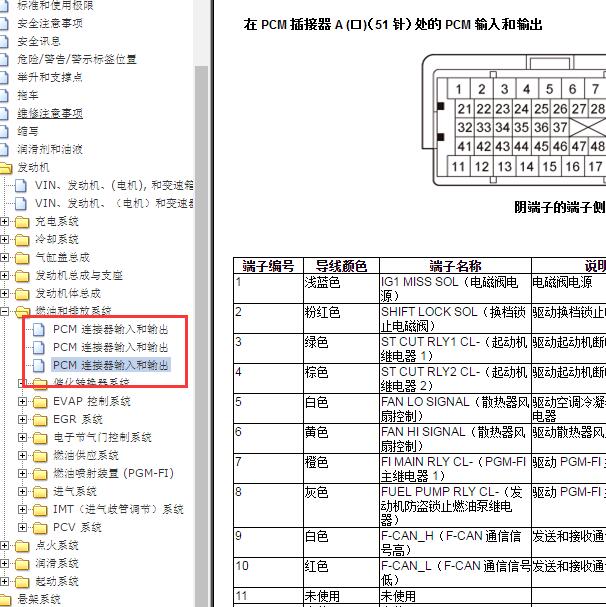Open the 举升和支撑点 page
The image size is (606, 607).
tap(50, 77)
